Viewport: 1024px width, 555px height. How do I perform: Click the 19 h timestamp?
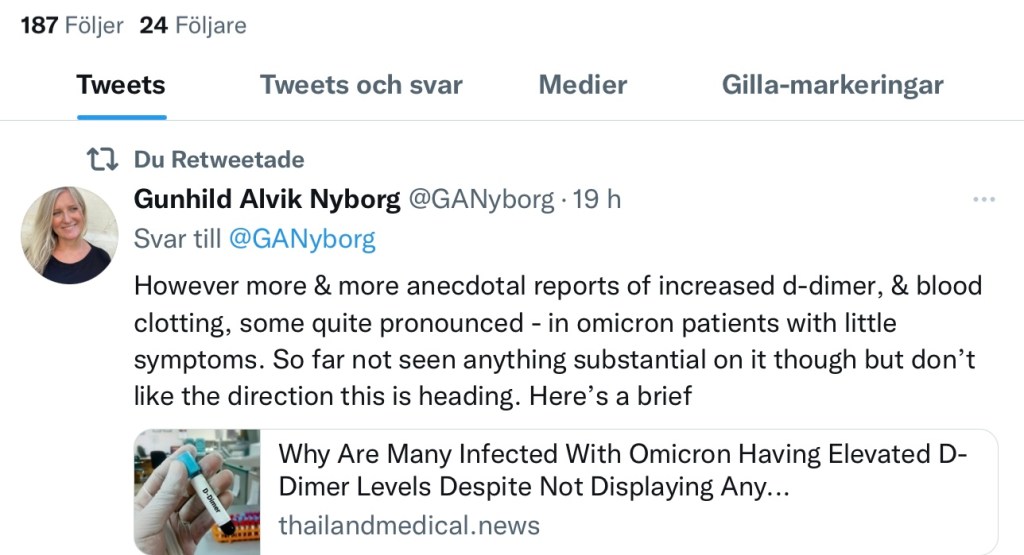[597, 199]
